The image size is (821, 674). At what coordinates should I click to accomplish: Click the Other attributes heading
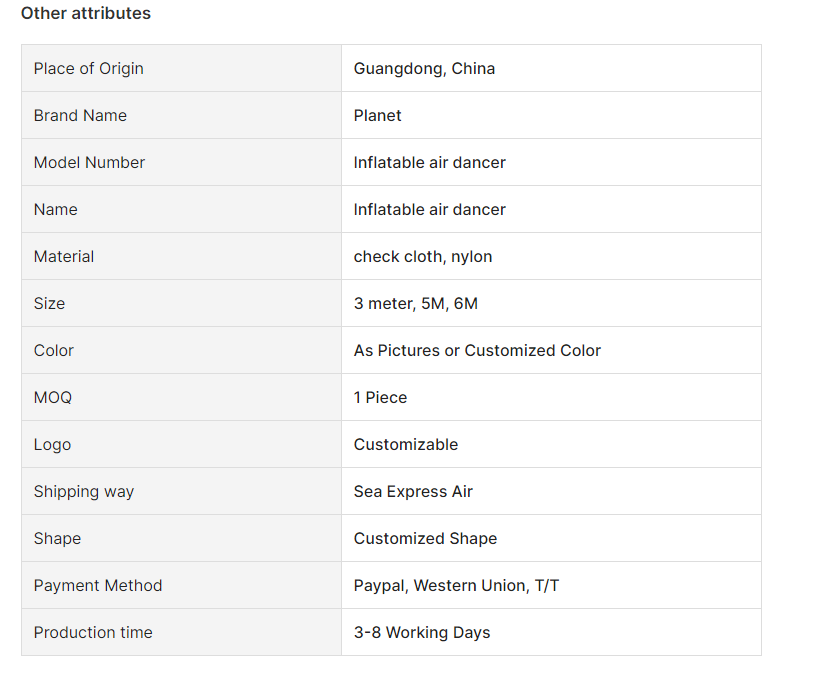click(86, 14)
